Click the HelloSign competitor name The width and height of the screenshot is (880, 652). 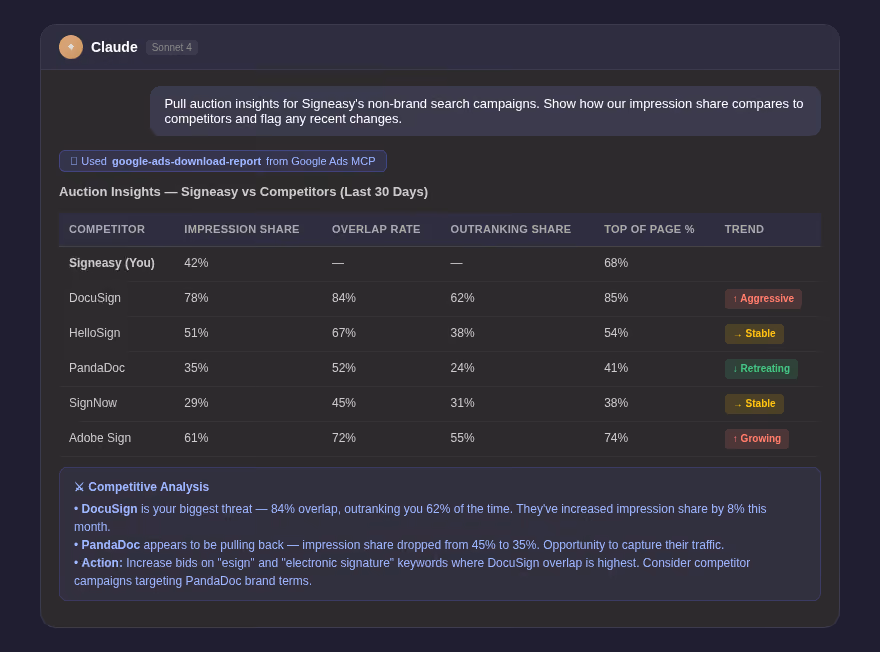(x=94, y=333)
